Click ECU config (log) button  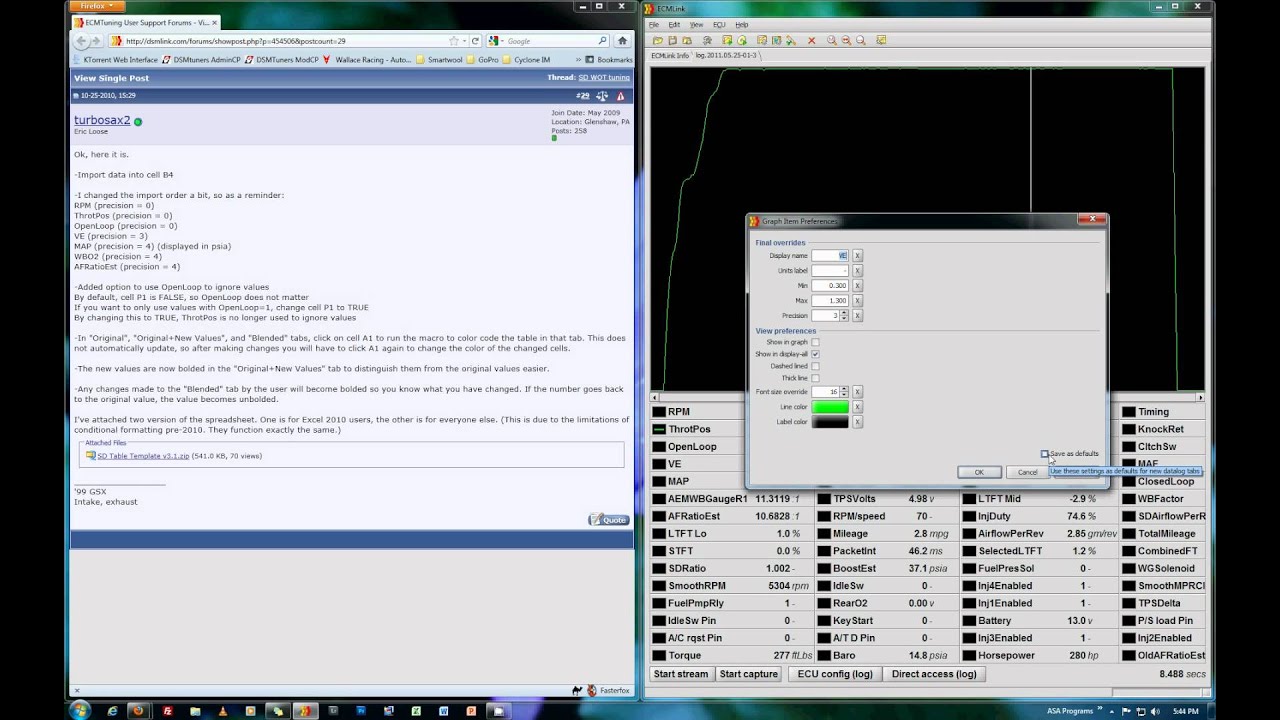tap(835, 674)
